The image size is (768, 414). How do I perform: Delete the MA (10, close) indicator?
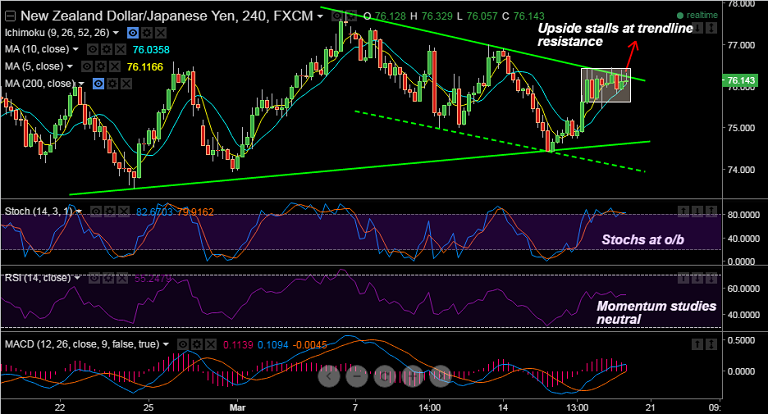pos(120,49)
